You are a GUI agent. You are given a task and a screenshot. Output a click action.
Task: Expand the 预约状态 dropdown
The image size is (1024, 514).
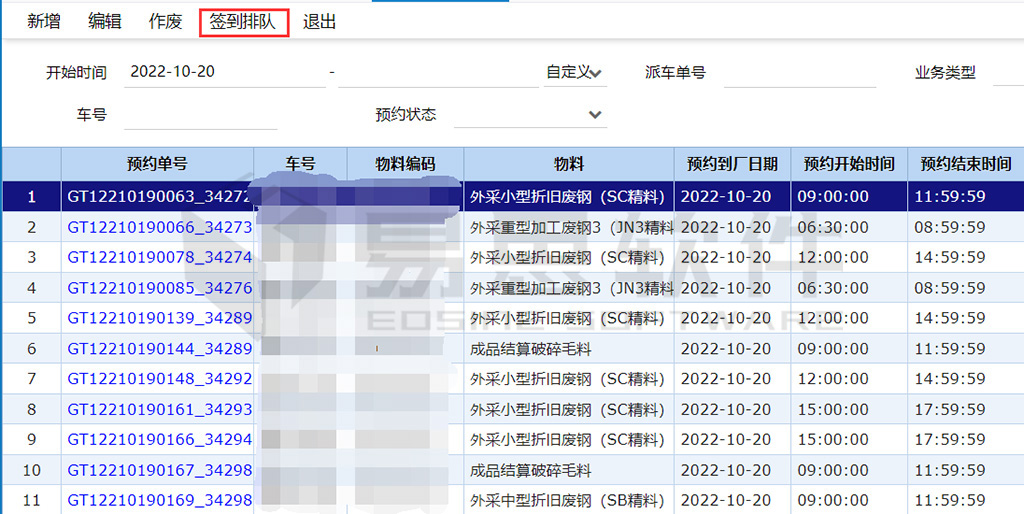point(530,115)
